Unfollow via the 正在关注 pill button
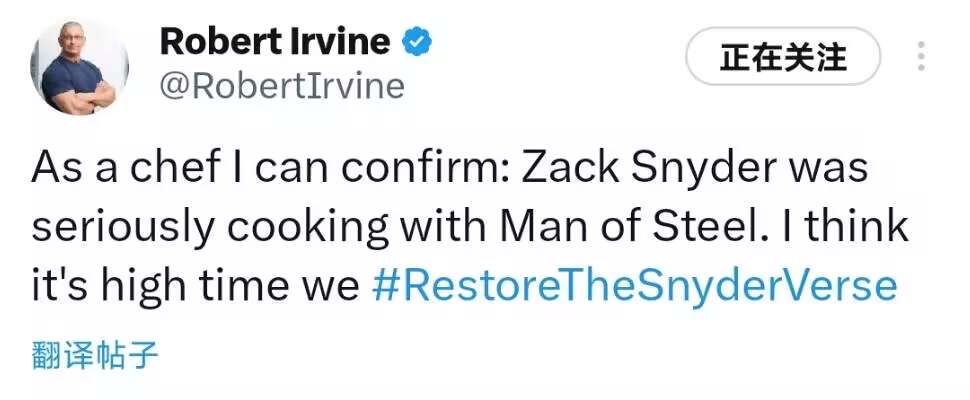 pyautogui.click(x=782, y=57)
